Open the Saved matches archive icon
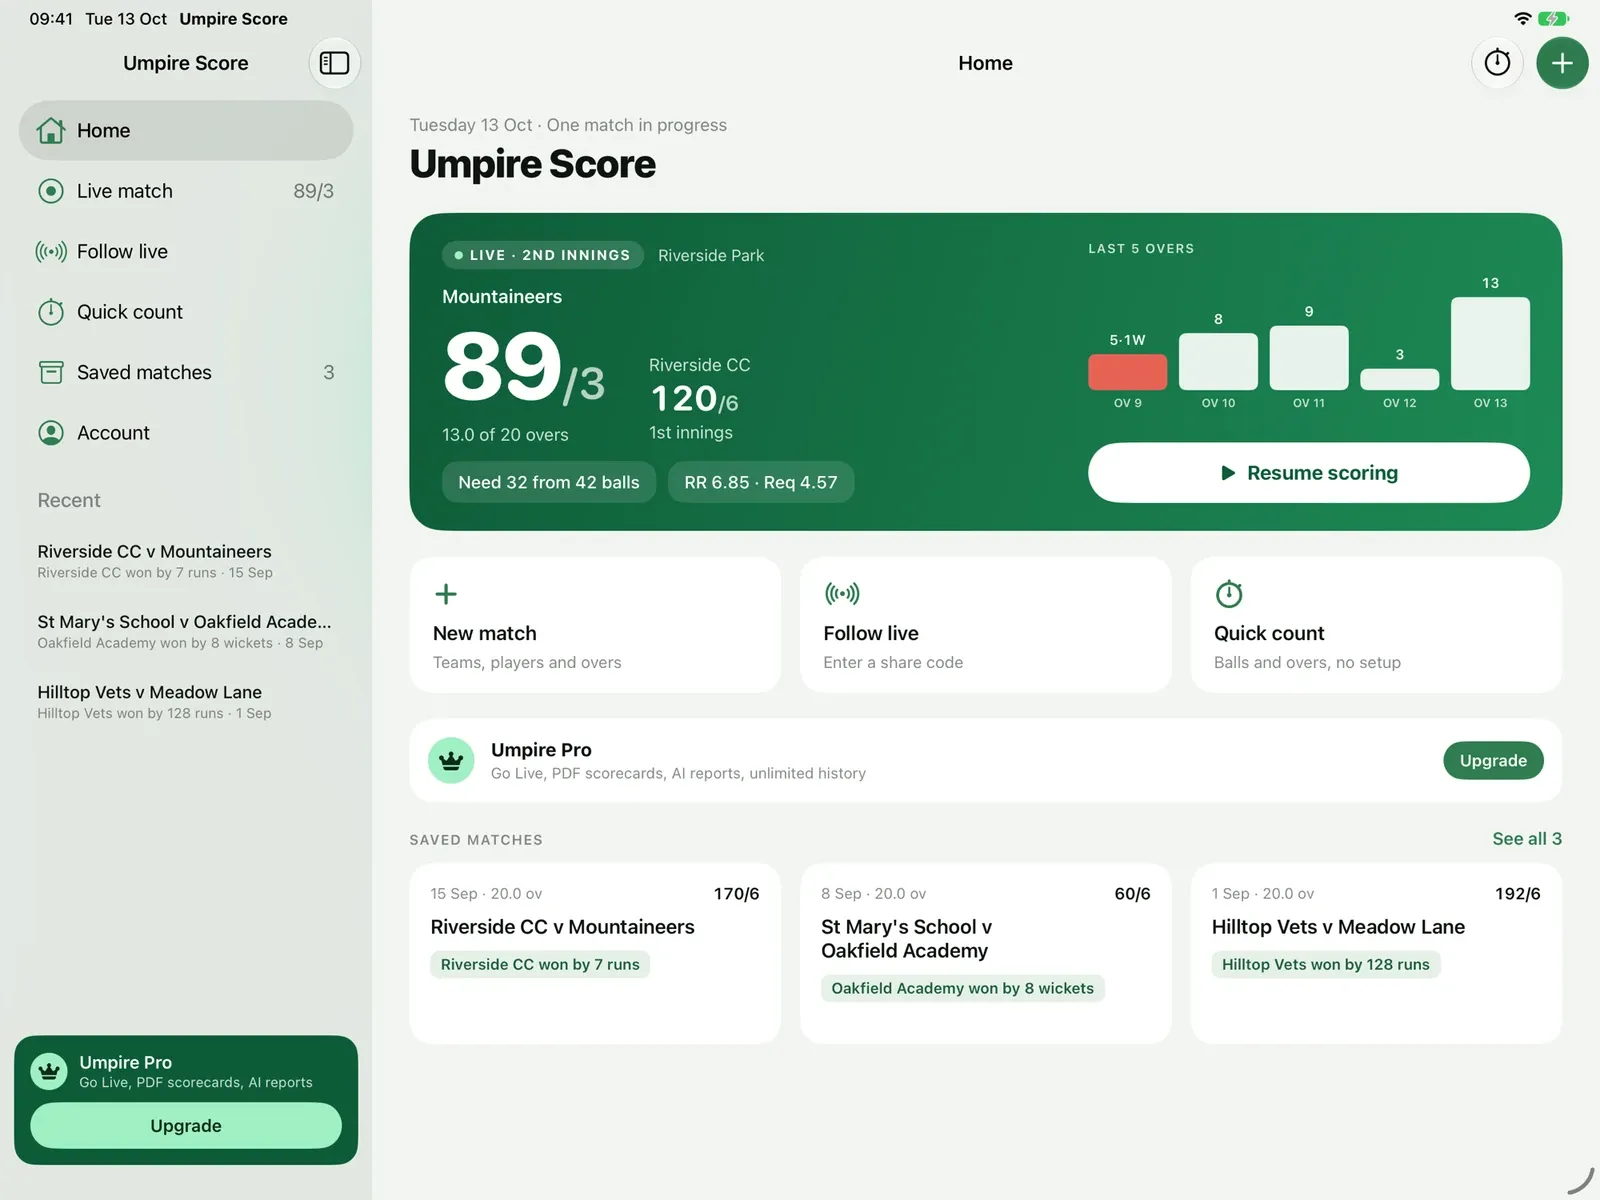The height and width of the screenshot is (1200, 1600). 51,372
